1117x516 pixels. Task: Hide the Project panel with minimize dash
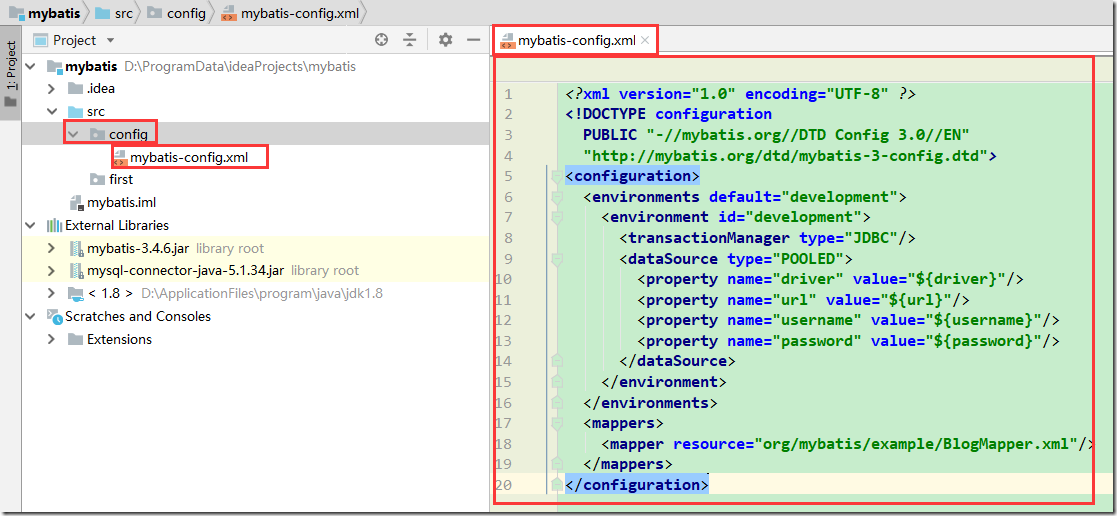click(x=473, y=40)
